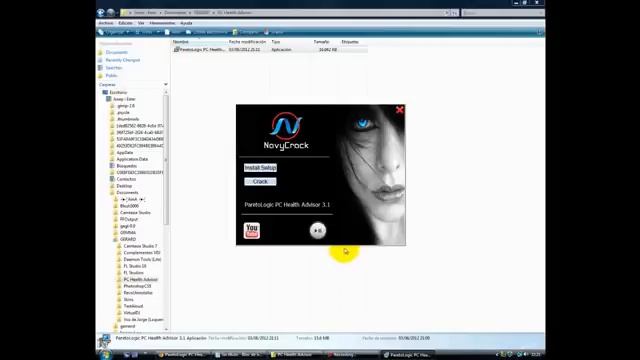Select the VirtualDJ folder in tree
Viewport: 640px width, 360px height.
131,313
